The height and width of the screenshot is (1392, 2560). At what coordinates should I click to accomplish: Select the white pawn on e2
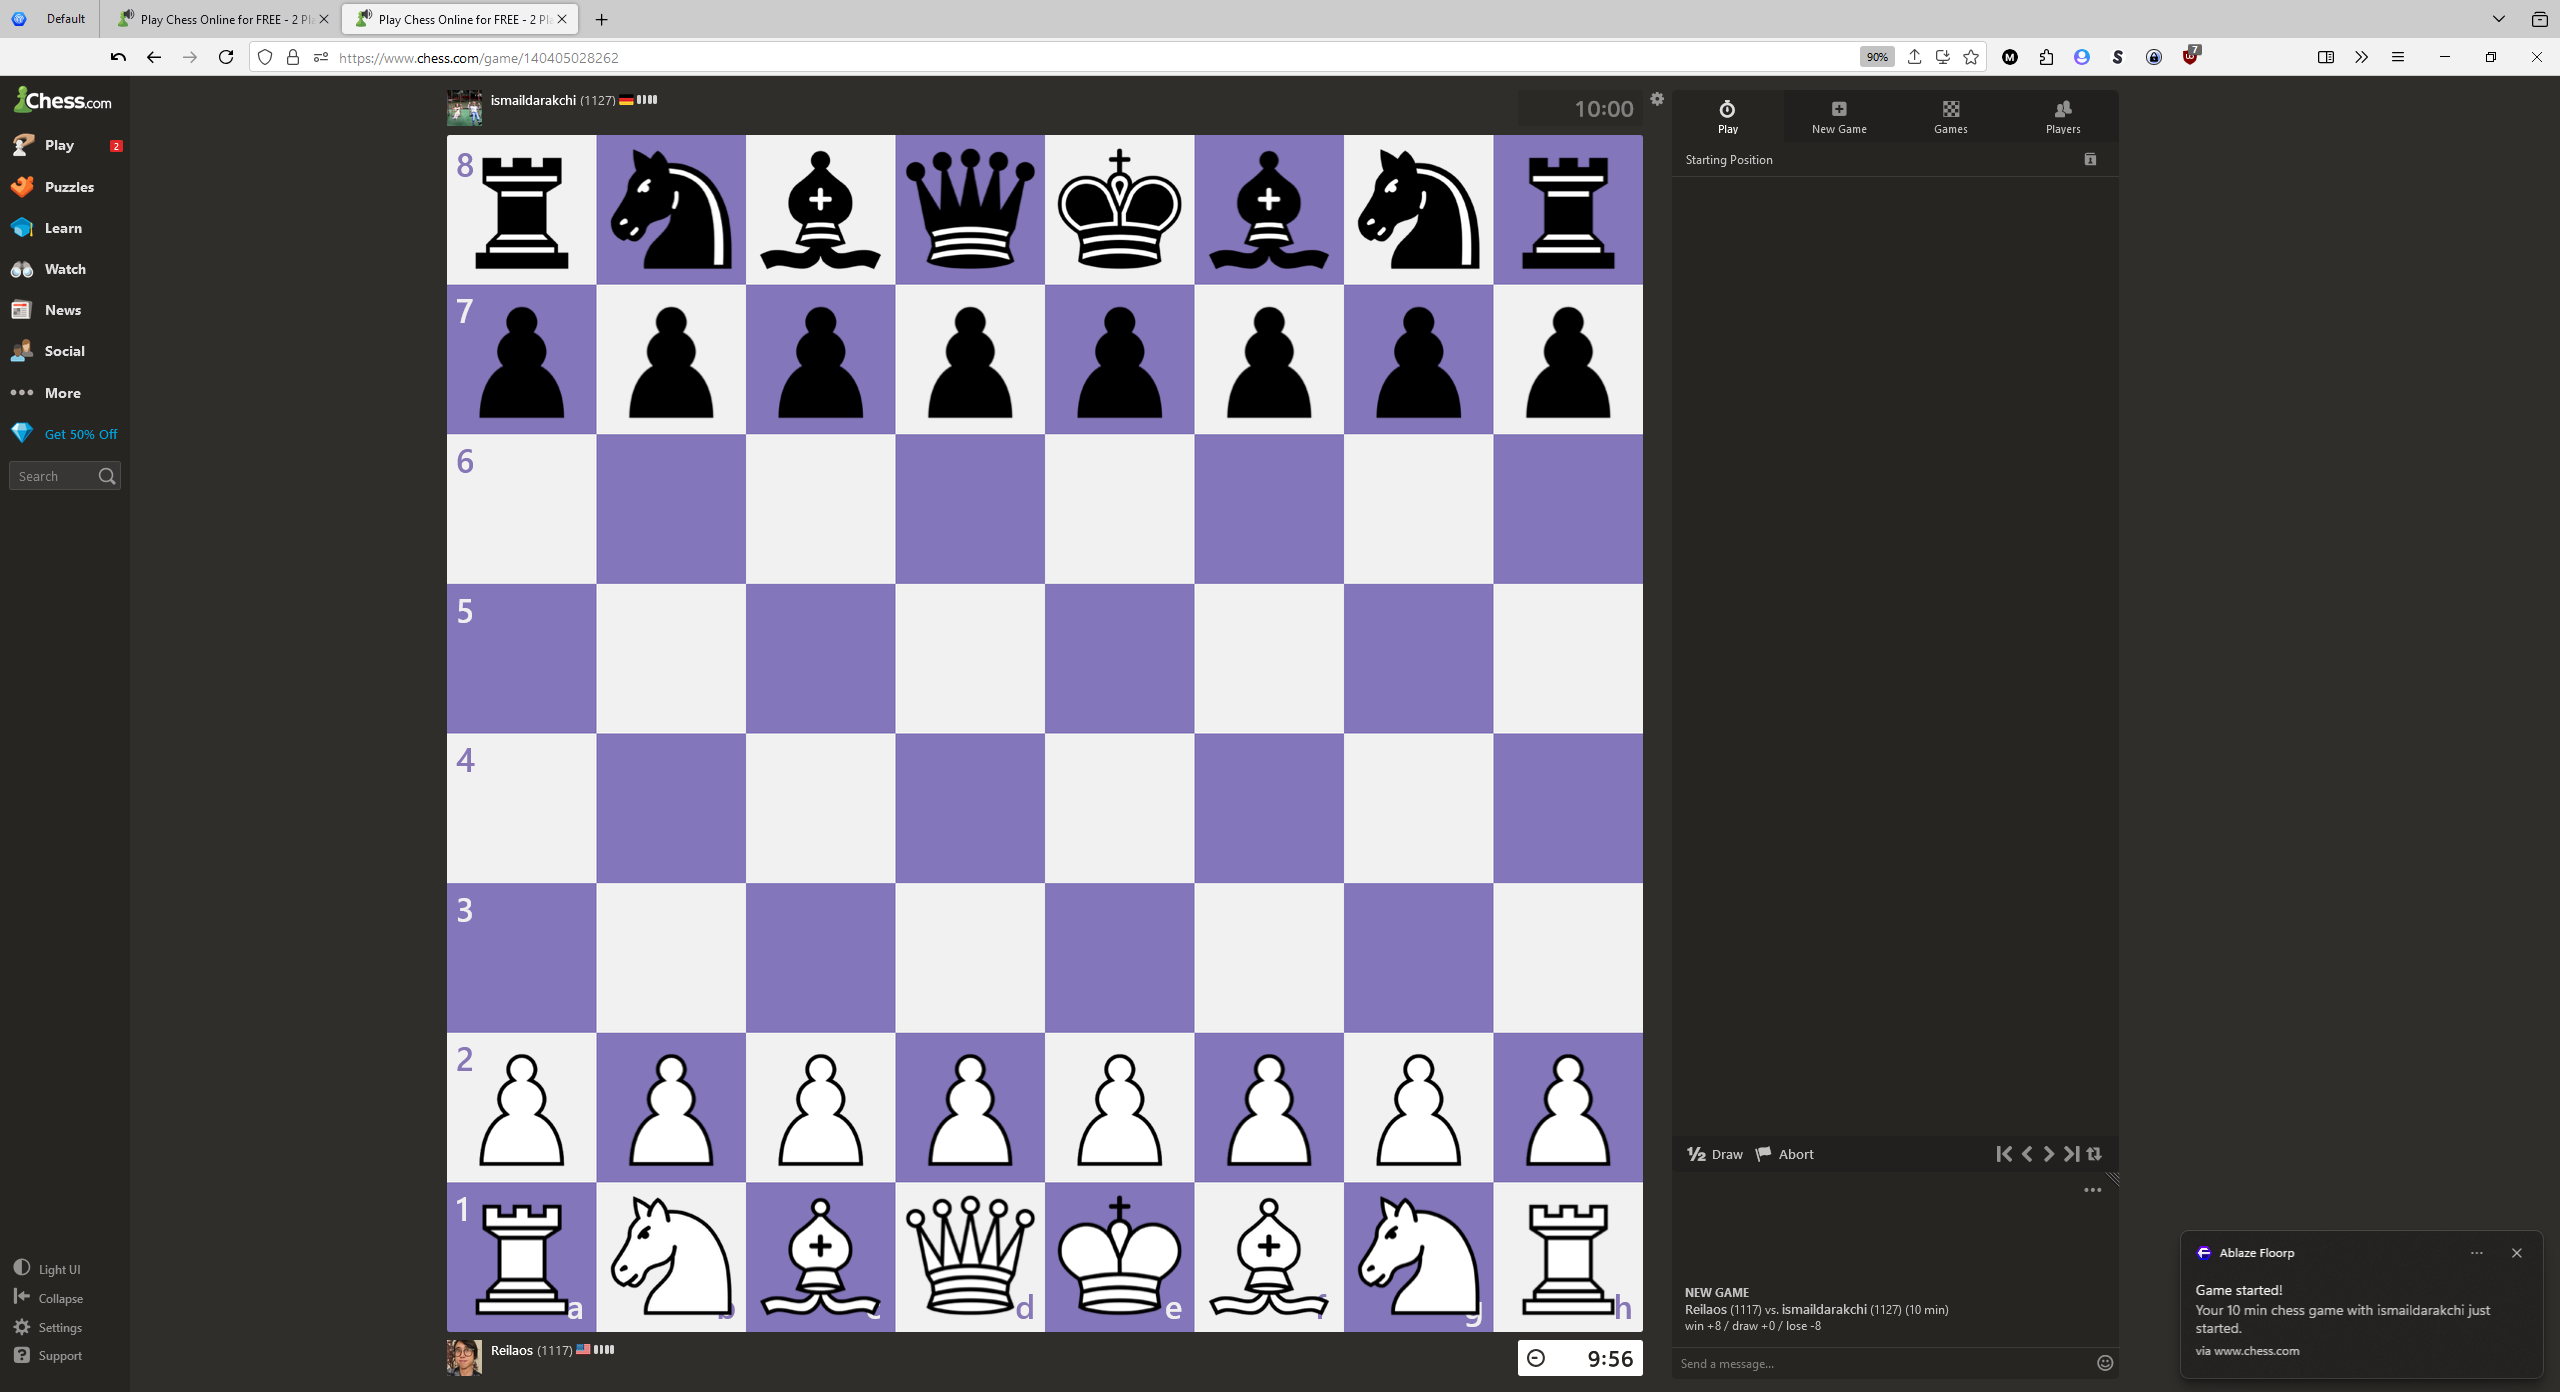[1119, 1108]
